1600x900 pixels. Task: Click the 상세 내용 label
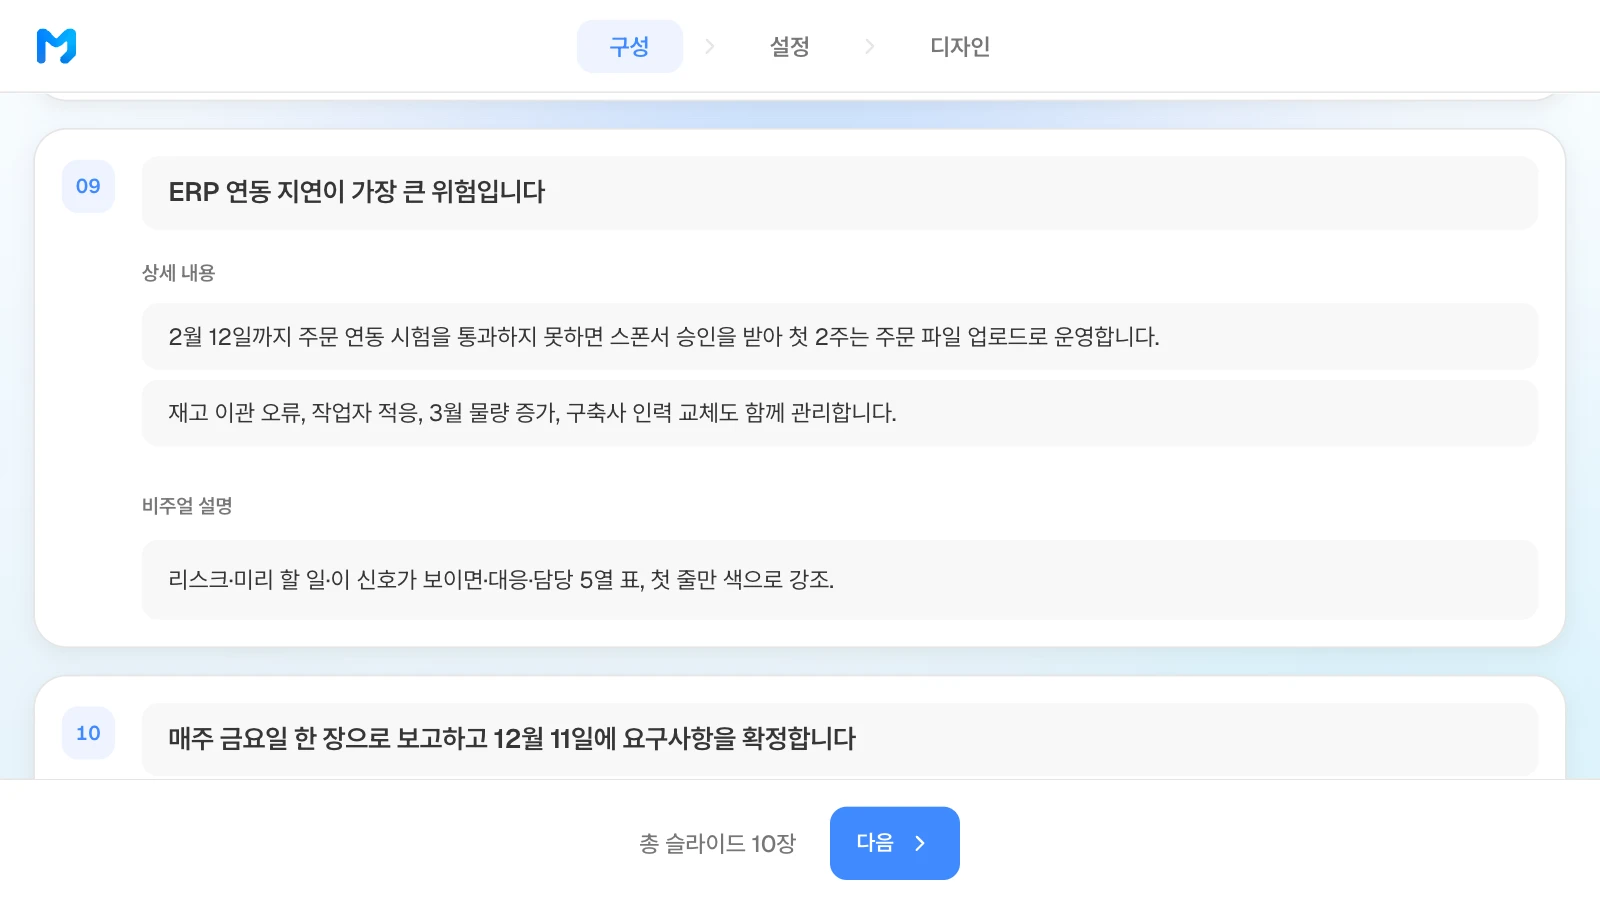tap(178, 273)
